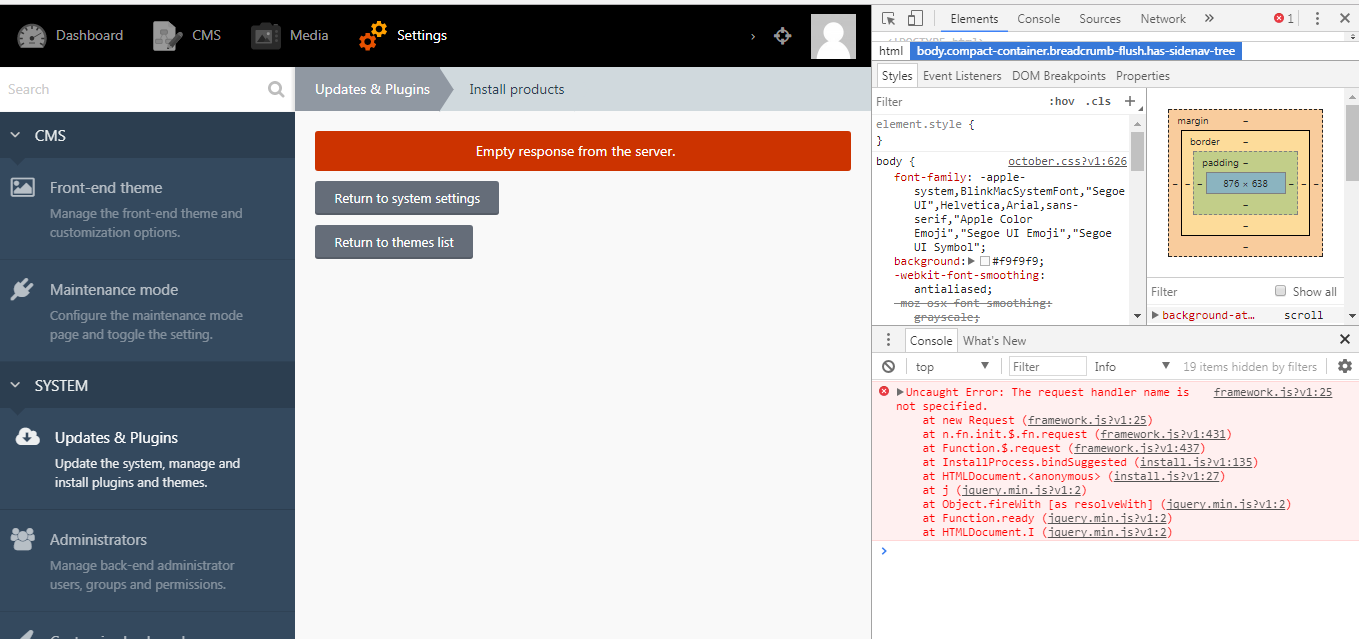The width and height of the screenshot is (1359, 639).
Task: Click the crosshair preview icon in header
Action: click(x=783, y=36)
